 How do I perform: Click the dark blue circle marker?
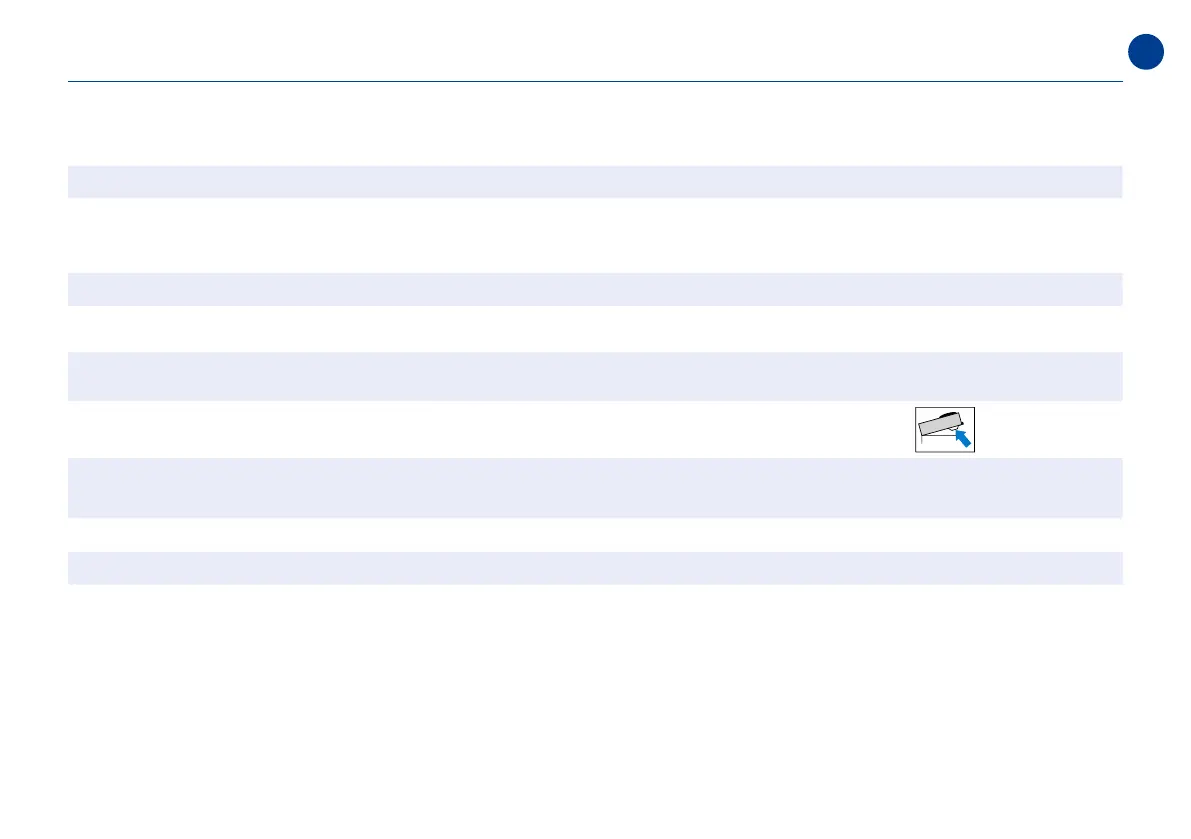coord(1145,52)
